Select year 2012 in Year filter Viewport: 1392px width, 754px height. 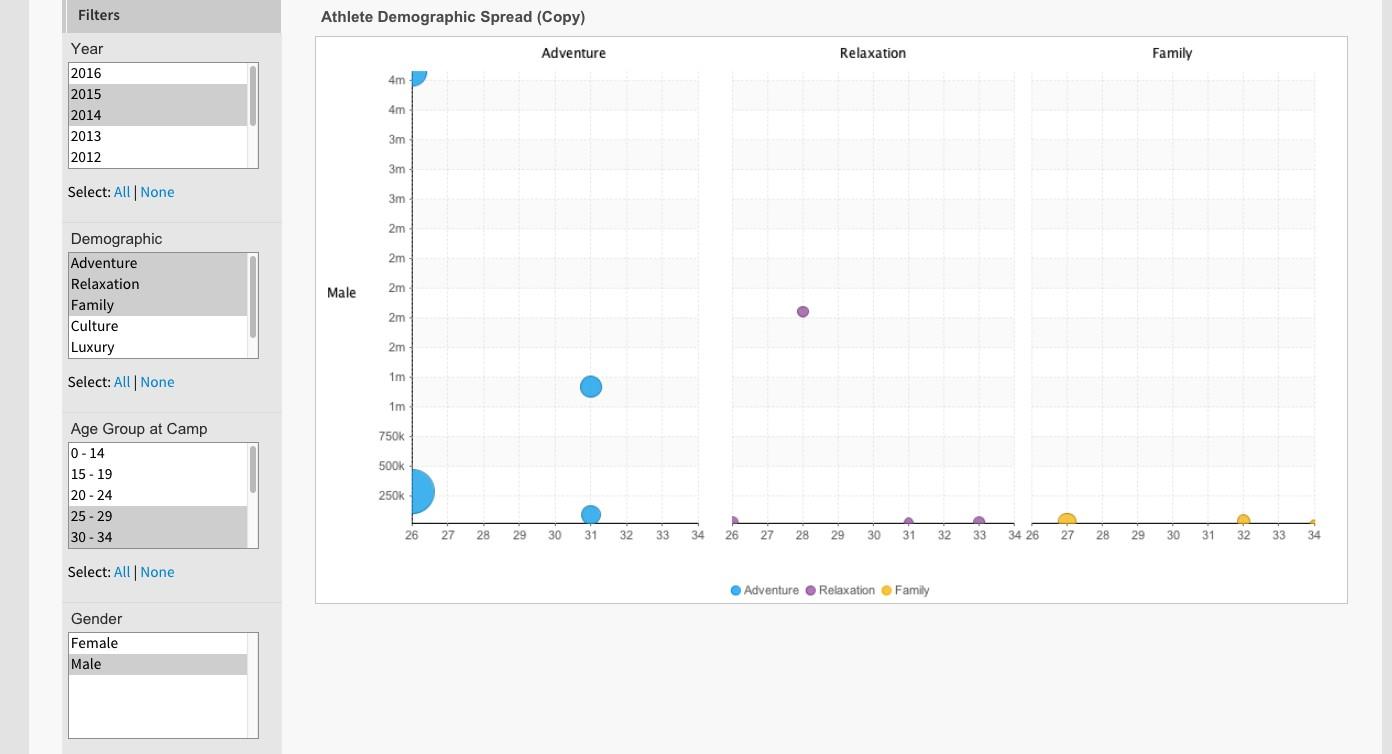point(158,157)
